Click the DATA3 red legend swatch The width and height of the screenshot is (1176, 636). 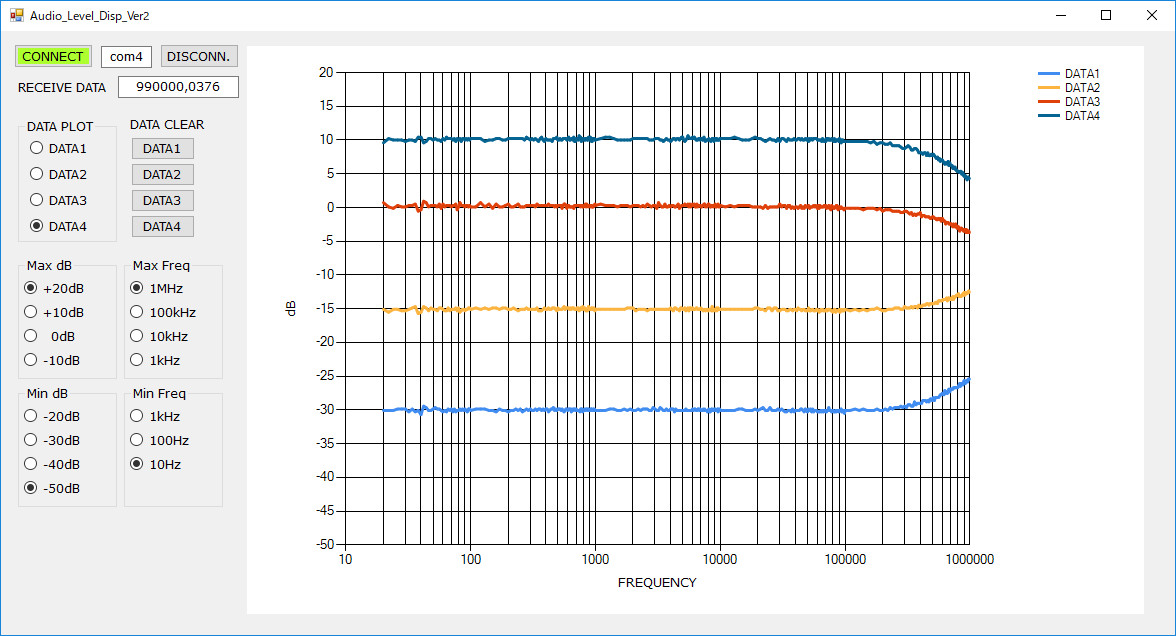tap(1049, 102)
